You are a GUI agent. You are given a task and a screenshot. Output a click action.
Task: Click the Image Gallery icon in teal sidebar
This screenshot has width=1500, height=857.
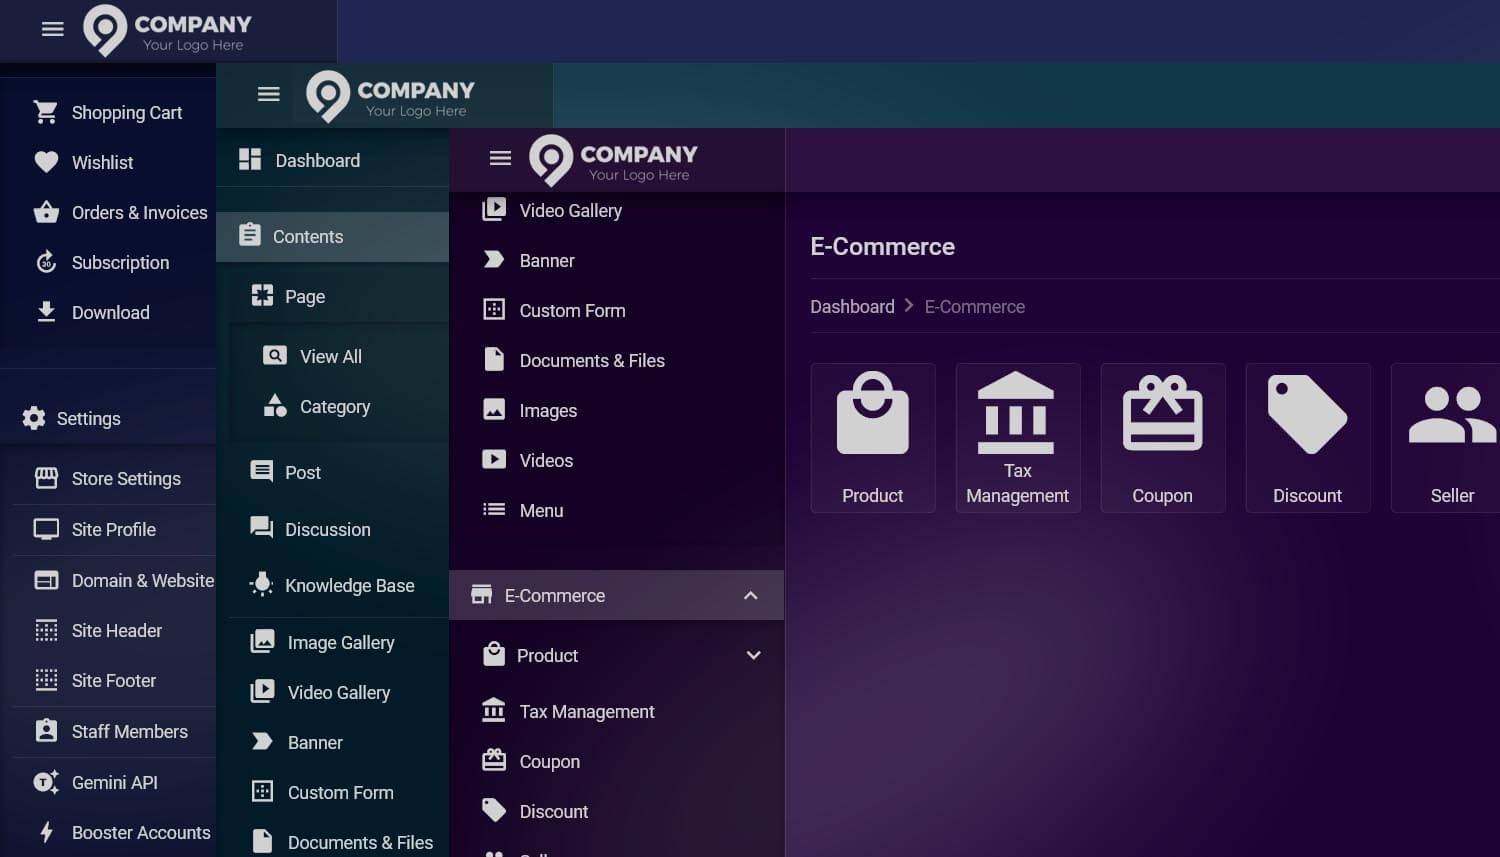[x=262, y=641]
